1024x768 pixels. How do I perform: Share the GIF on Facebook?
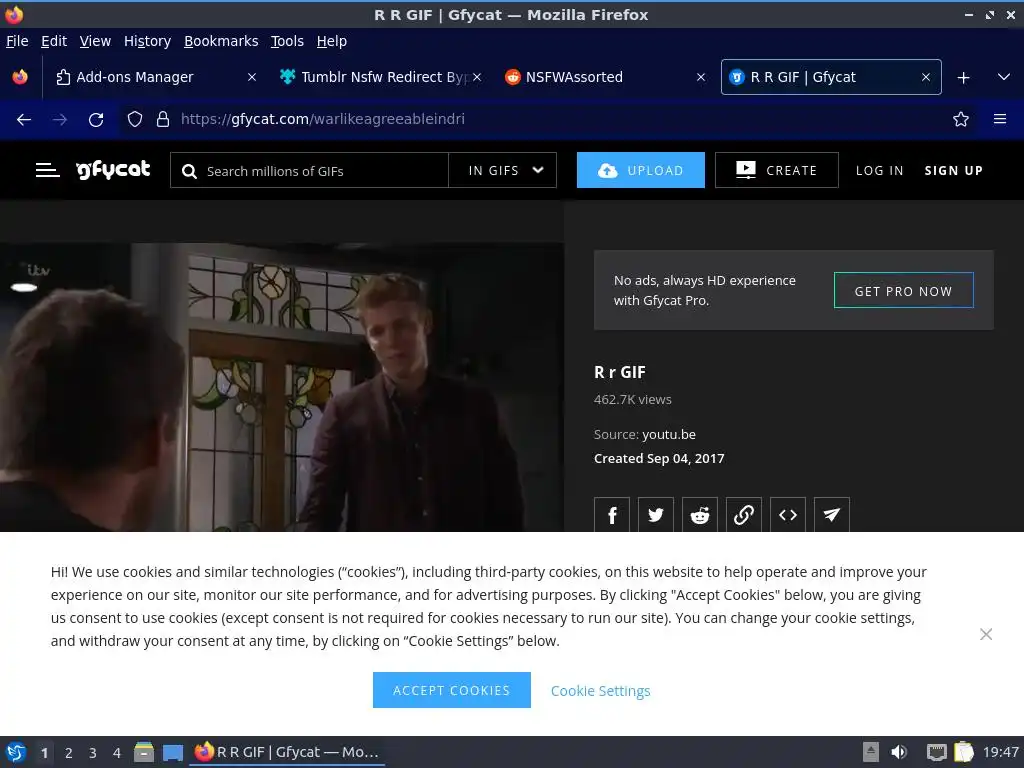pyautogui.click(x=612, y=515)
